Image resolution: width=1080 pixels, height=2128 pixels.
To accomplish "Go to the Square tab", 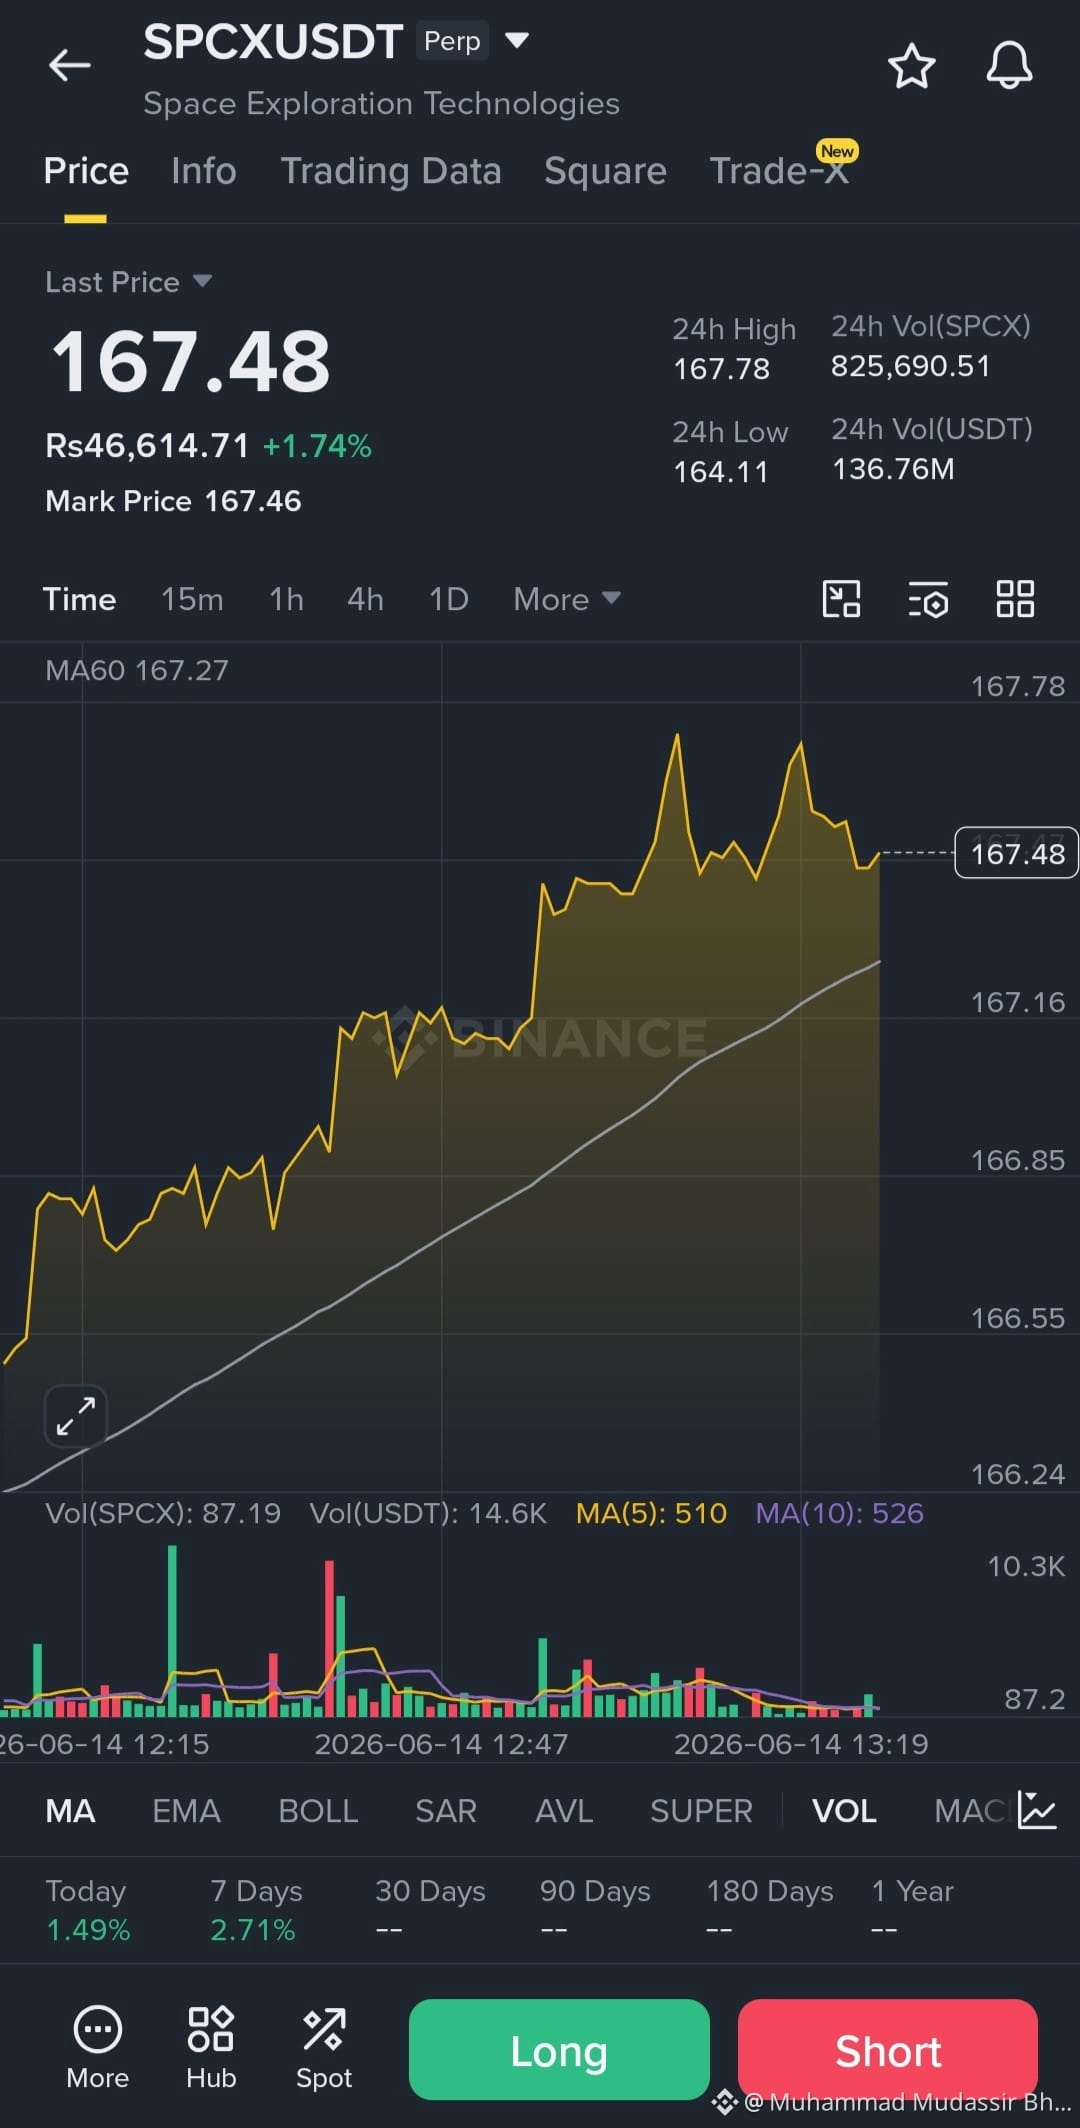I will (x=605, y=171).
